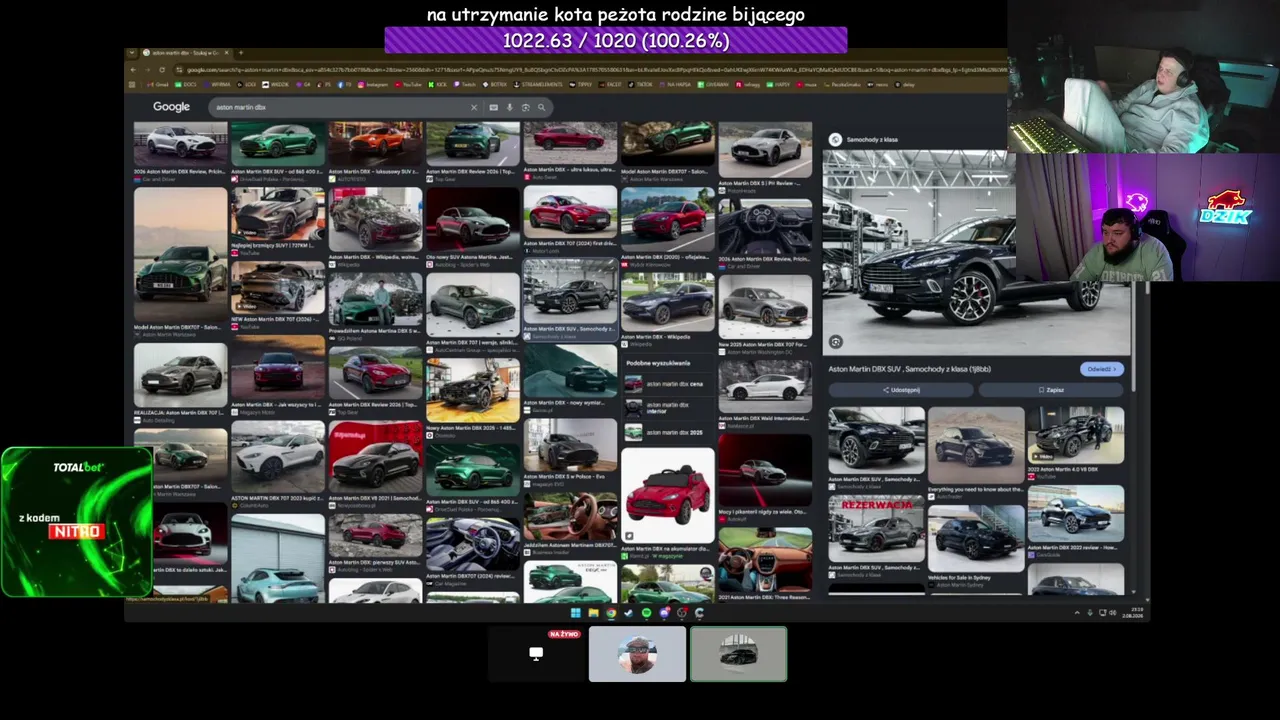
Task: Open the YouTube bookmark
Action: click(407, 85)
